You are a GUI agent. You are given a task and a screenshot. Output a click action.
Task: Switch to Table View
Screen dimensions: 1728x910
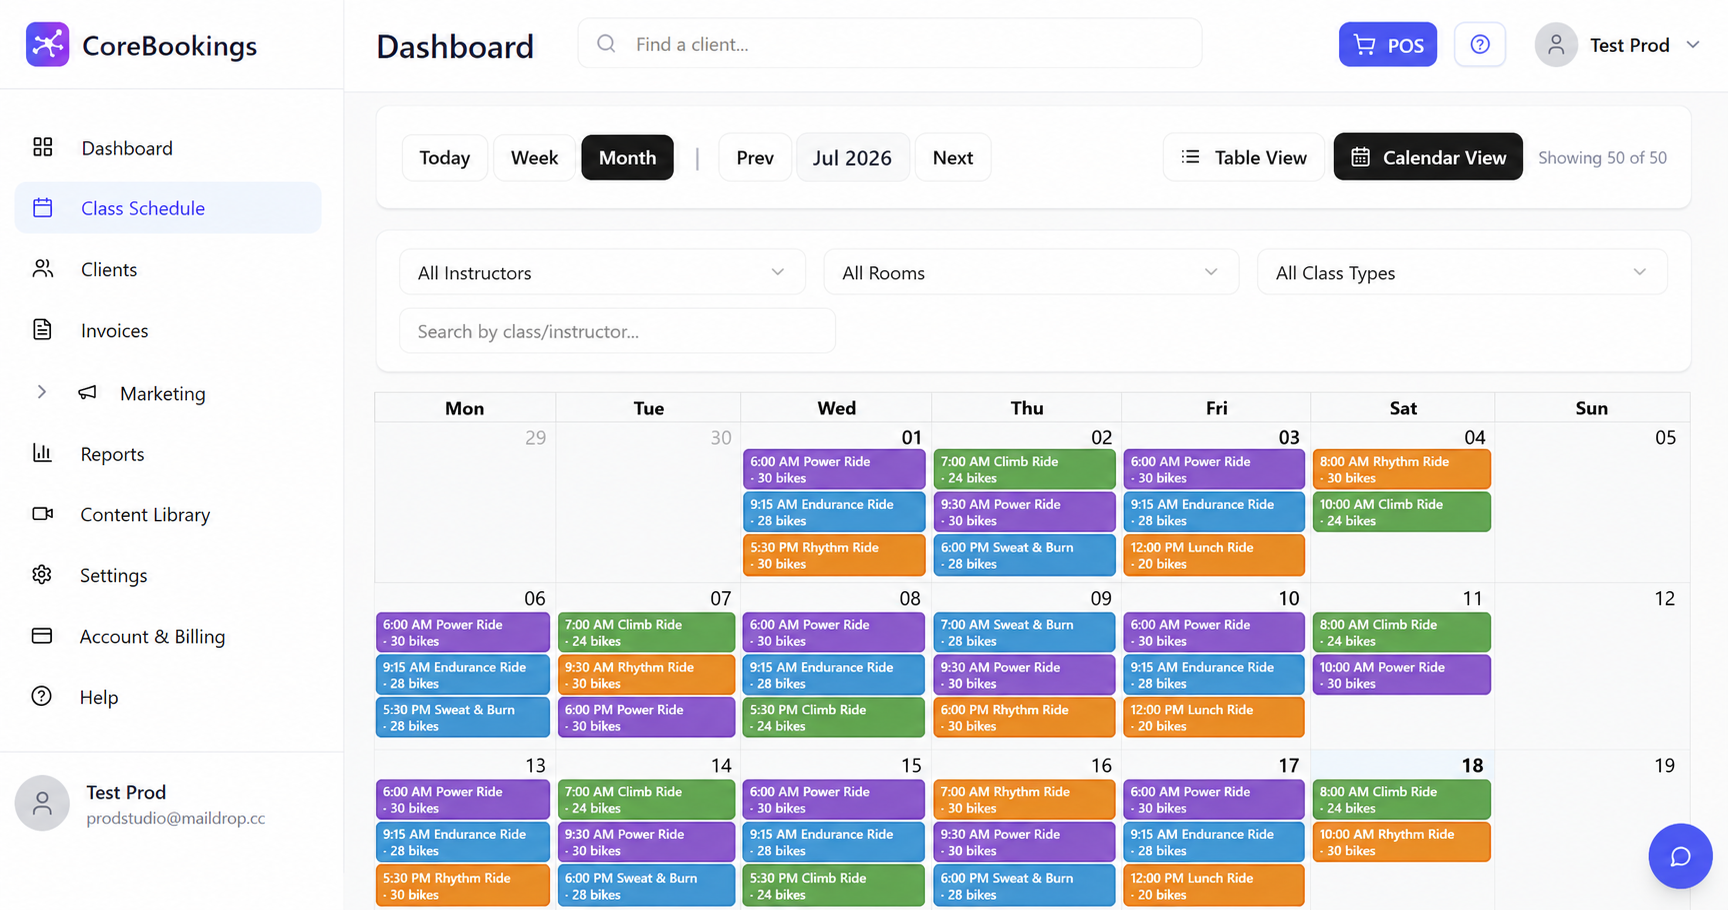(1244, 157)
